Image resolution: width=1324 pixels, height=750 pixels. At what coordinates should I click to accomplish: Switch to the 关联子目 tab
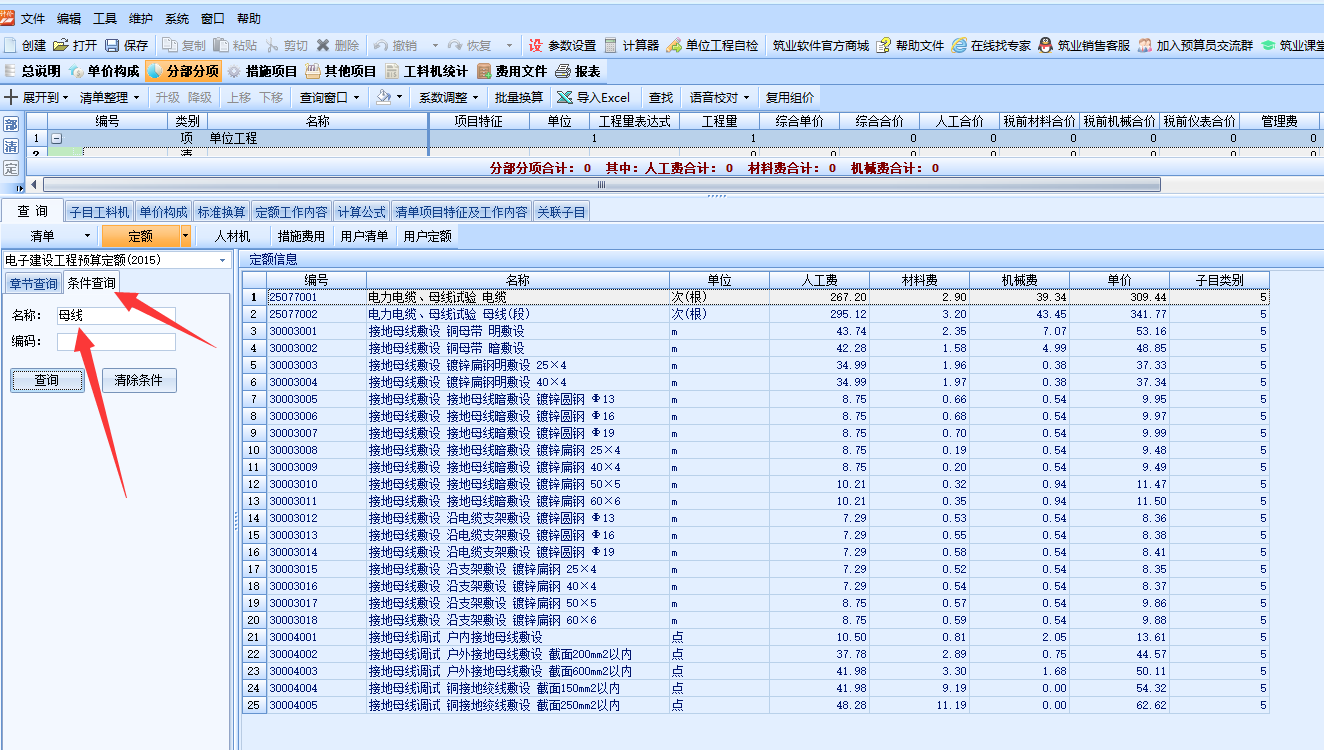tap(562, 212)
